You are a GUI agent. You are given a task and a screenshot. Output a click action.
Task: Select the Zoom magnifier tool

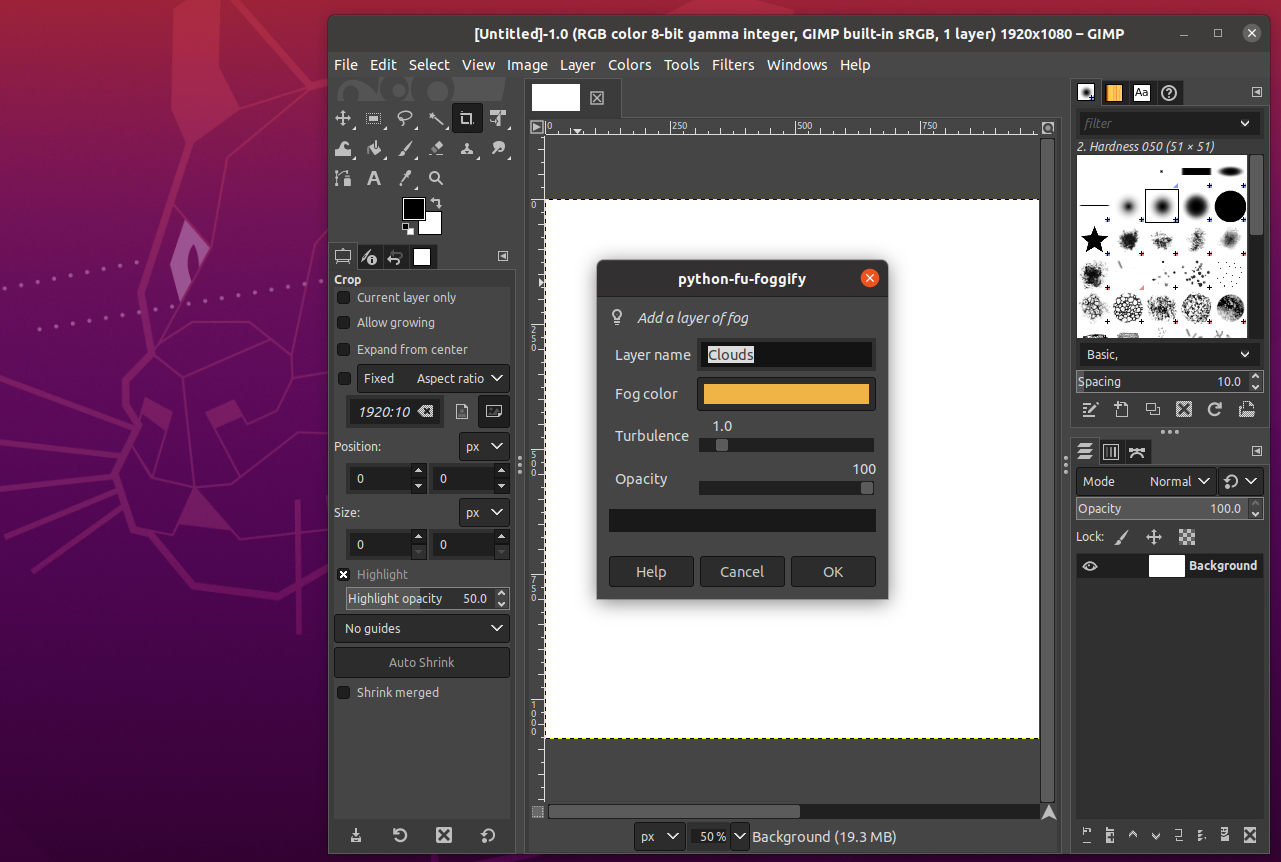point(436,178)
